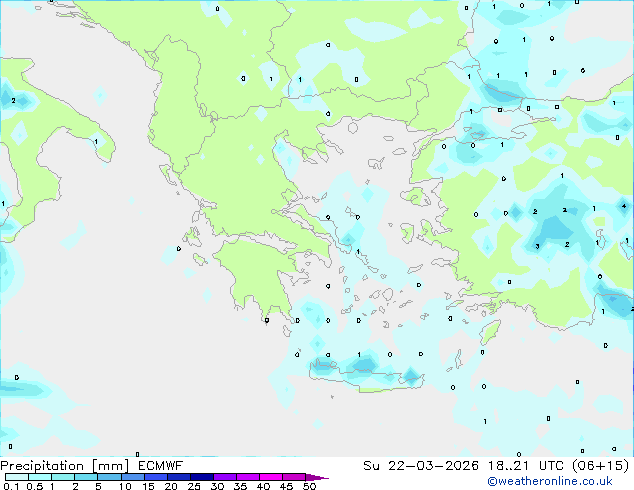Click the above-50 arrow tip of legend
Viewport: 634px width, 490px height.
coord(317,477)
